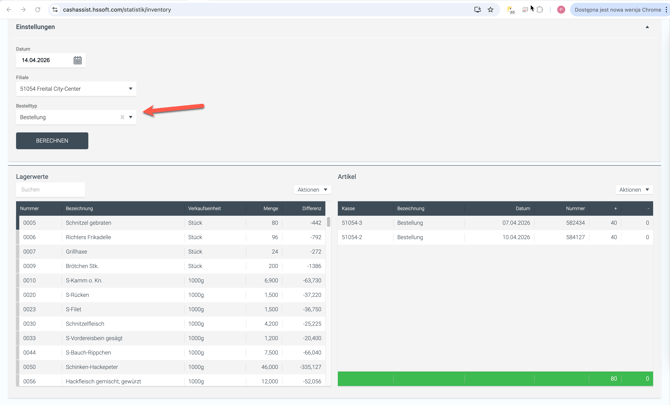Clear the Bestelltyp selection with X

(x=122, y=117)
